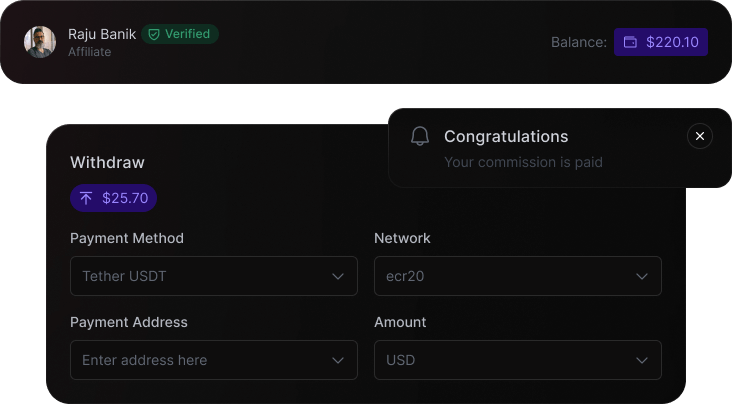Viewport: 732px width, 404px height.
Task: Open the Payment Method dropdown
Action: coord(213,276)
